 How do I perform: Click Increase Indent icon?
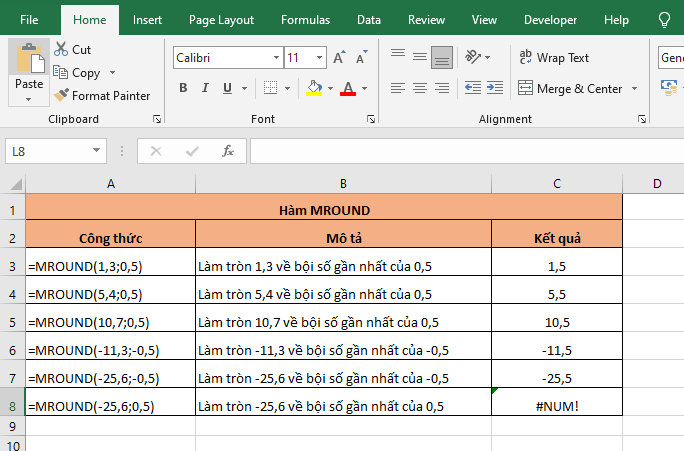pyautogui.click(x=495, y=88)
